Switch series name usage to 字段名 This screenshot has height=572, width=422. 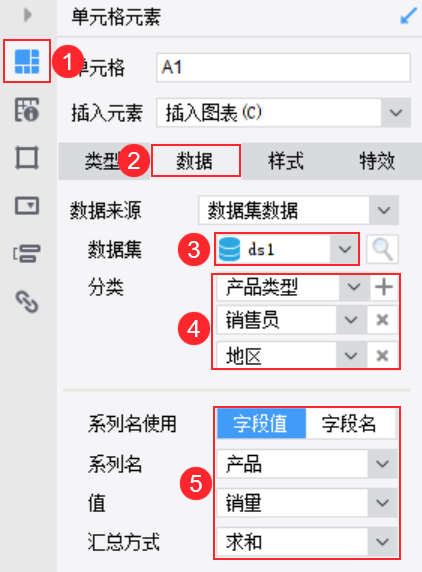pyautogui.click(x=351, y=424)
